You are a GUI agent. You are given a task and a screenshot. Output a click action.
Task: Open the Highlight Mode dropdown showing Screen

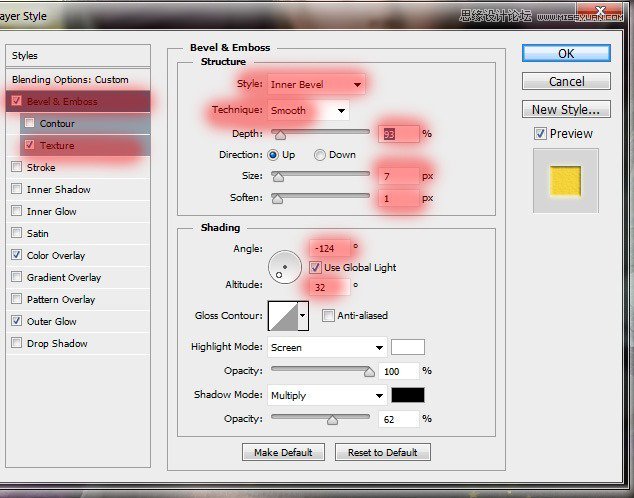(x=327, y=347)
